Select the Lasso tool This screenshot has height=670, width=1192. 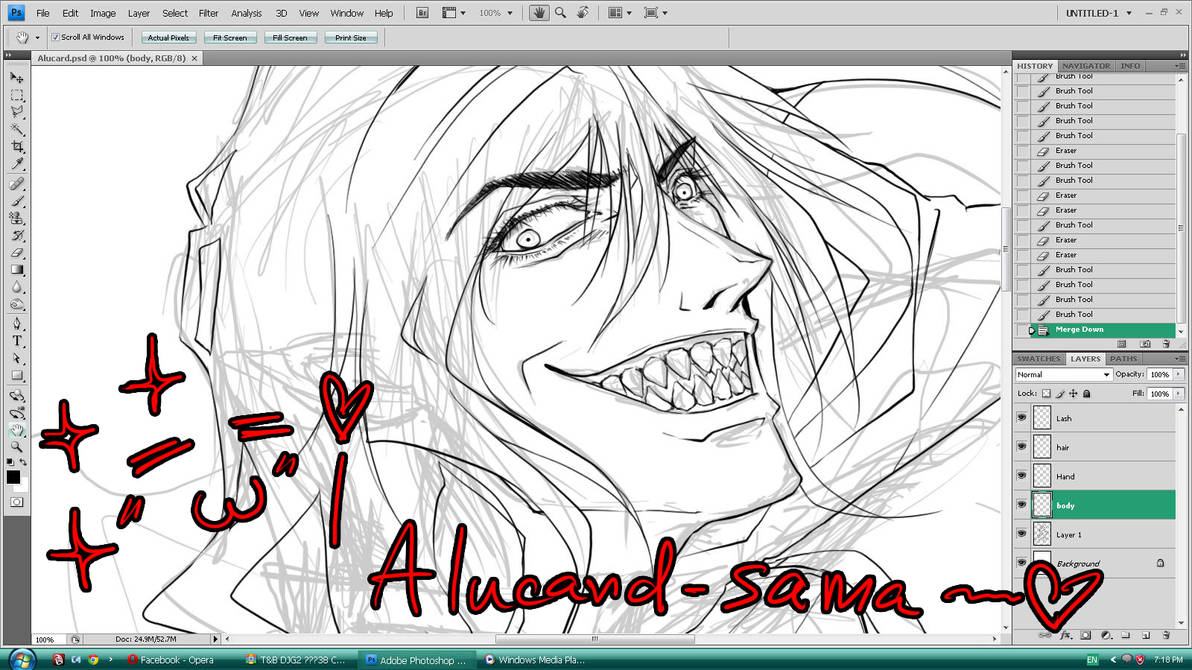coord(17,113)
